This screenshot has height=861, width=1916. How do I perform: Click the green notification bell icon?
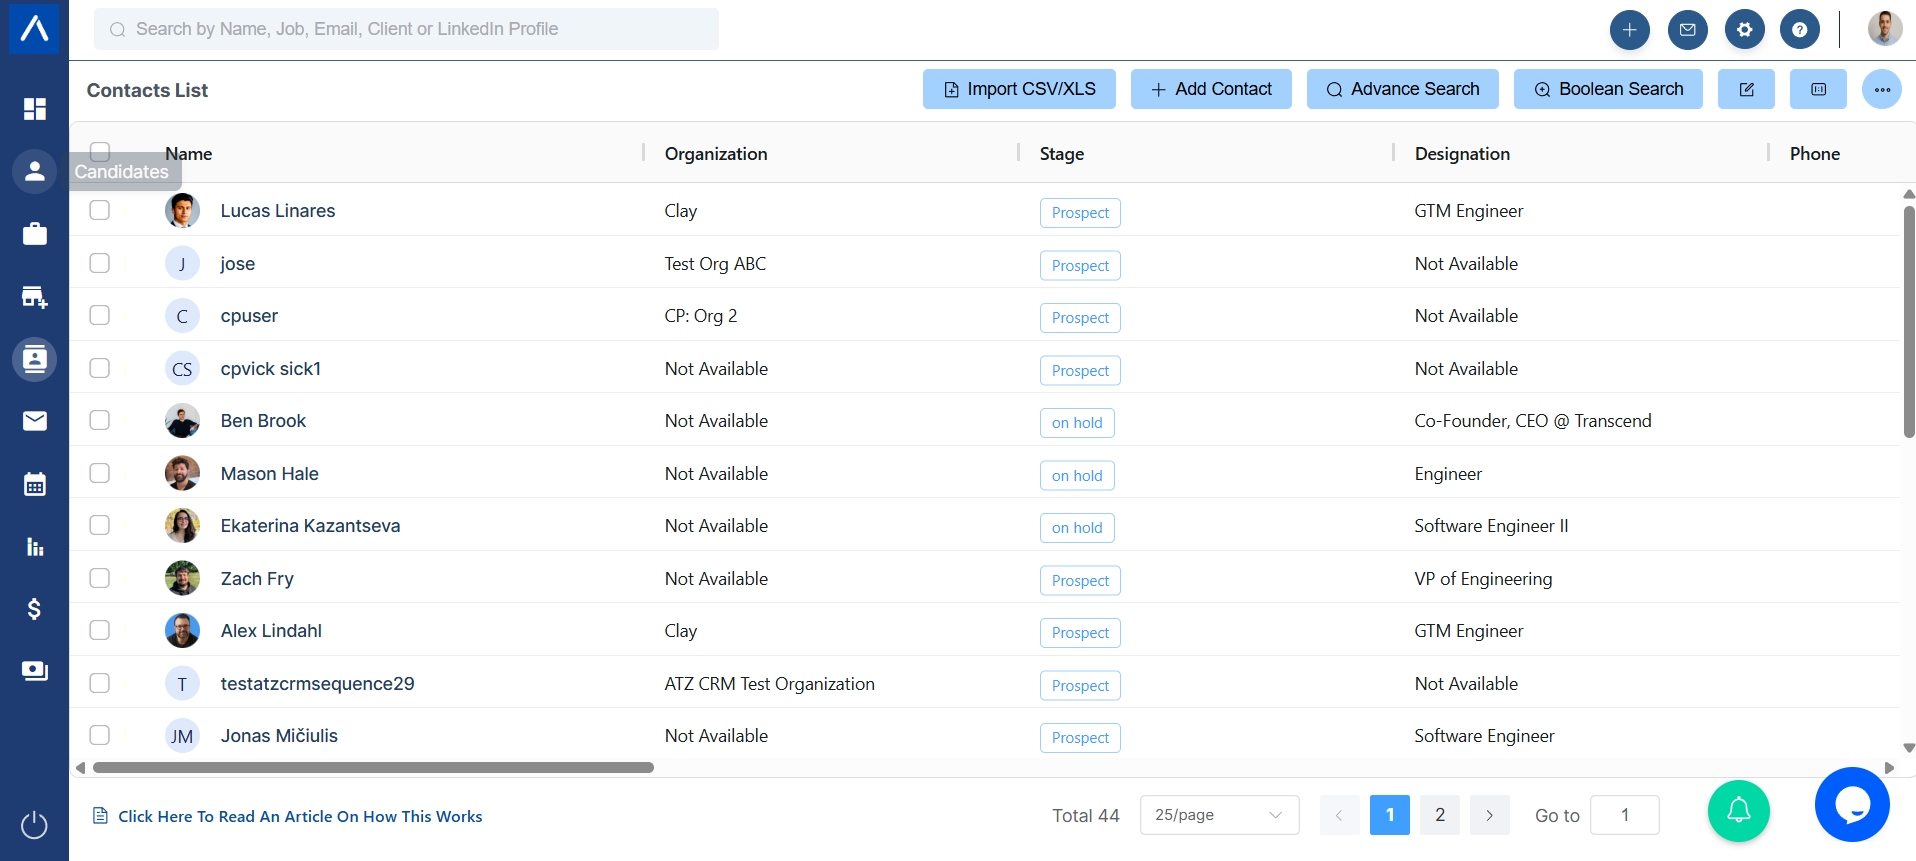point(1738,810)
